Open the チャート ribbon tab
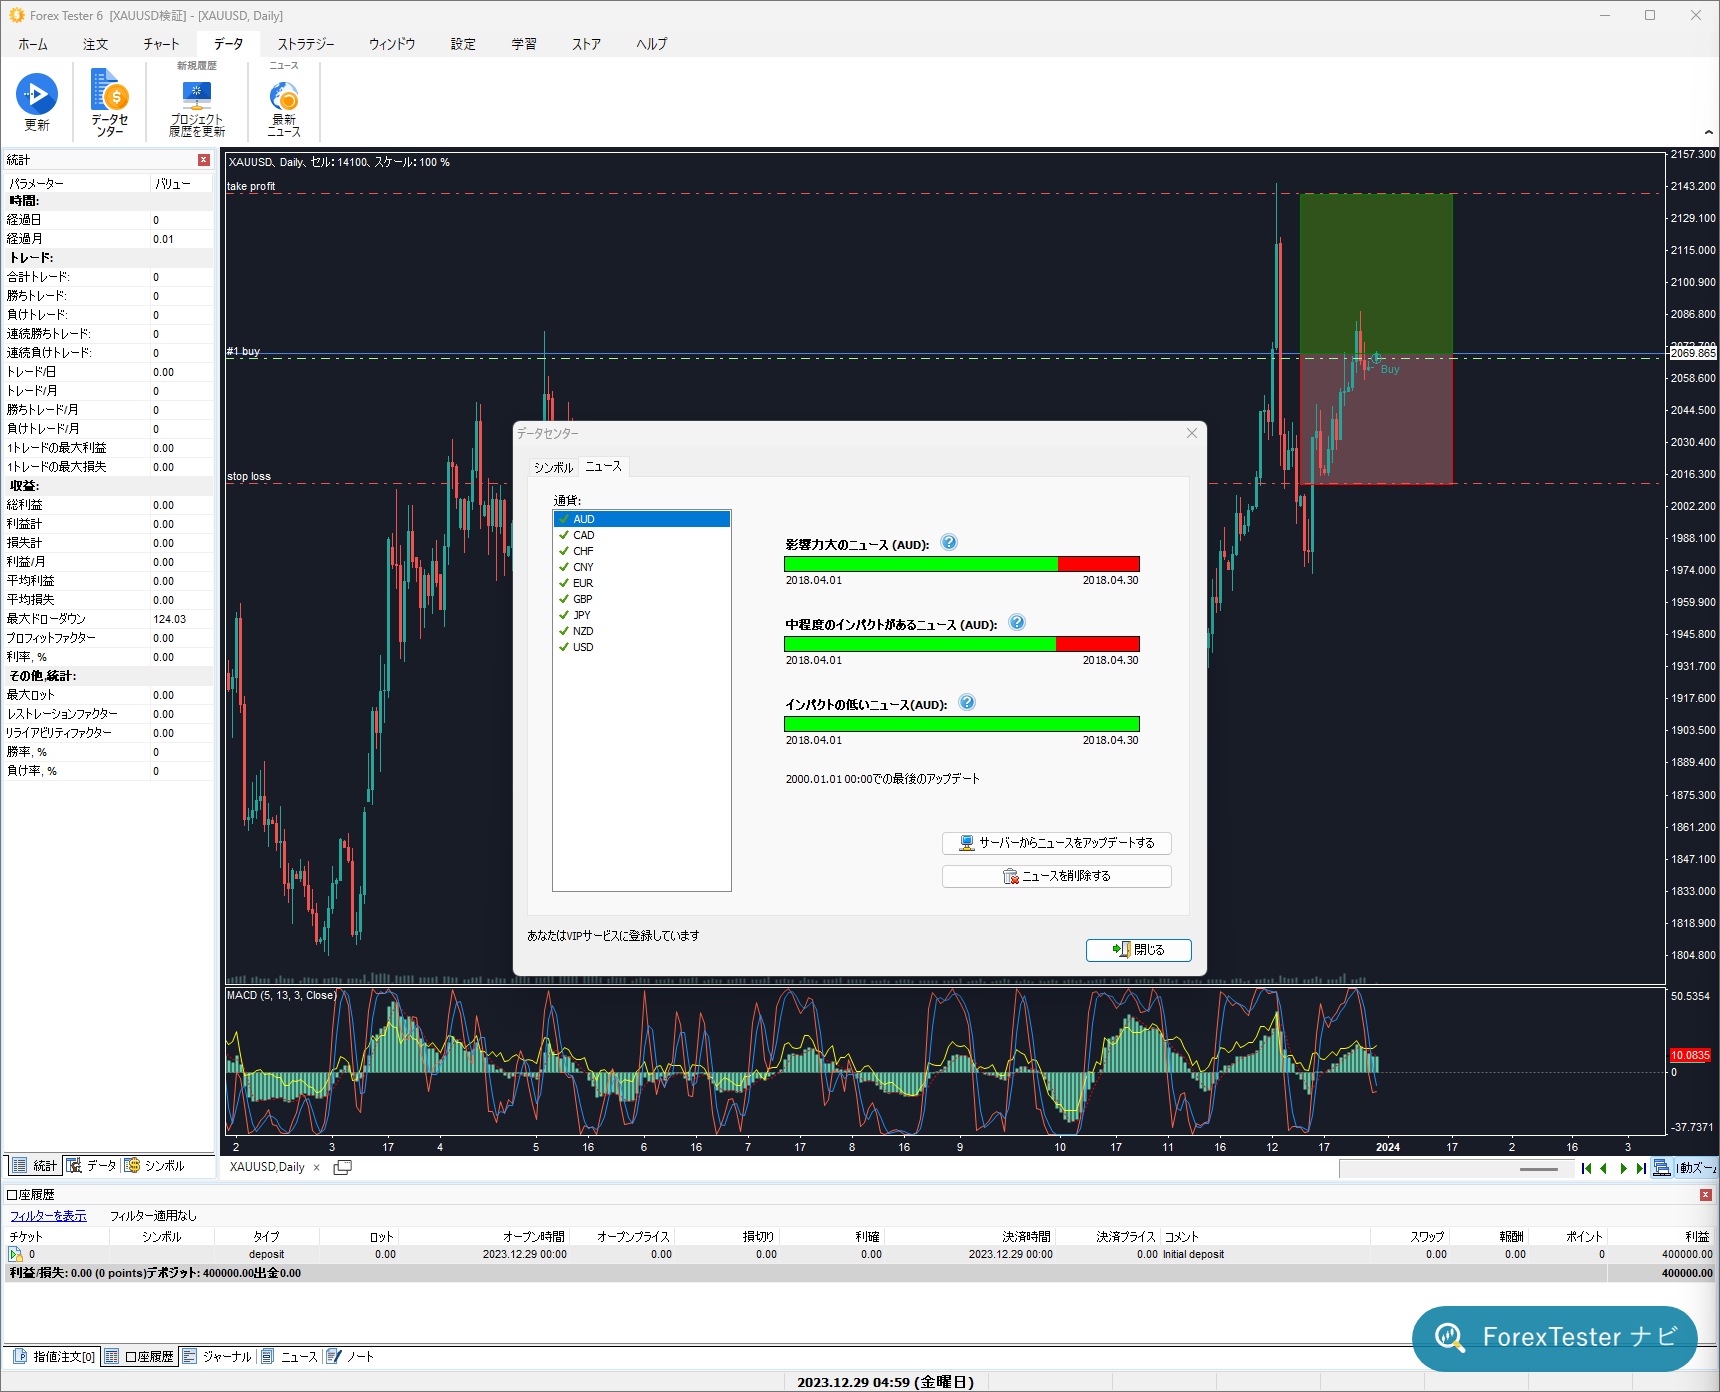 (161, 44)
